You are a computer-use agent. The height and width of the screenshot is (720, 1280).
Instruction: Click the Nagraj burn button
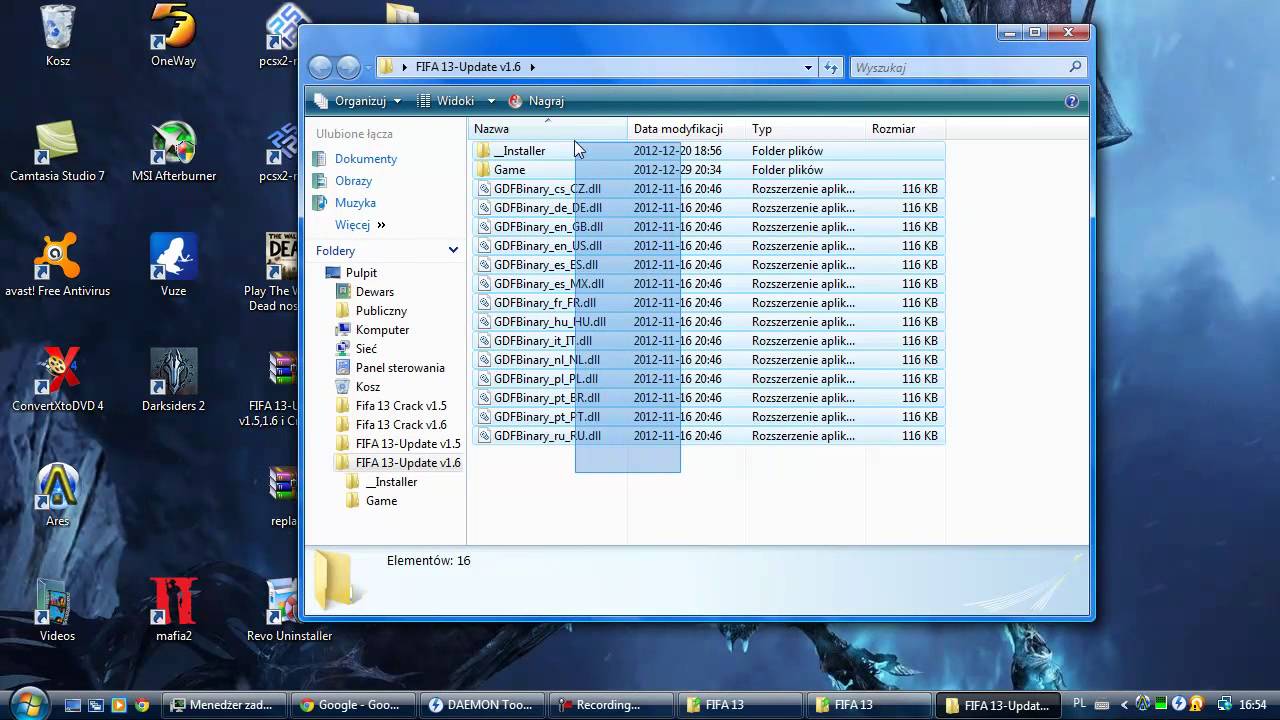point(537,101)
